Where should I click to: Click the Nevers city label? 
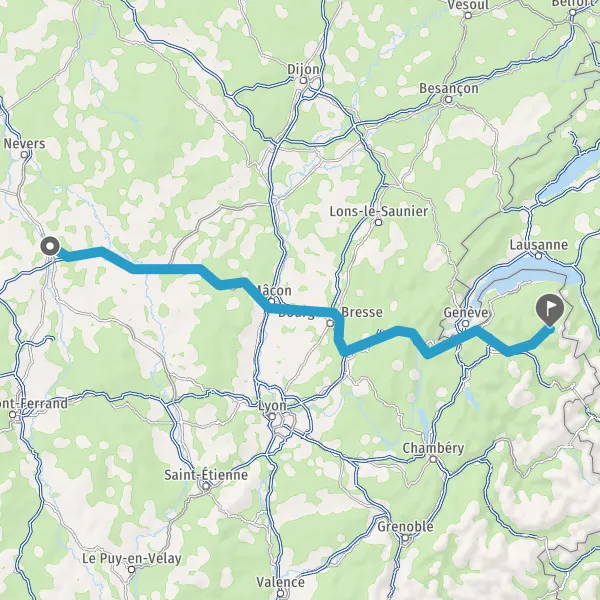[x=24, y=144]
